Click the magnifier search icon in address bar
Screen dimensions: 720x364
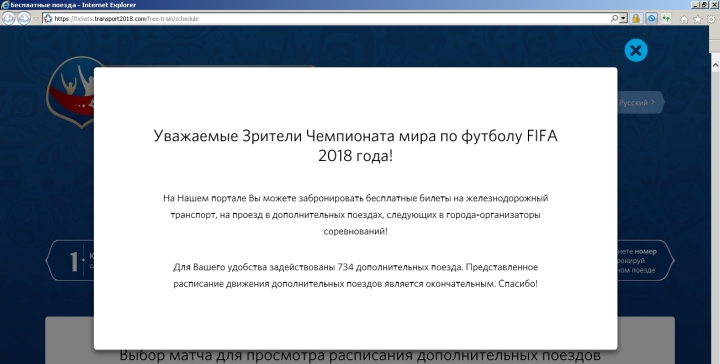pyautogui.click(x=614, y=18)
